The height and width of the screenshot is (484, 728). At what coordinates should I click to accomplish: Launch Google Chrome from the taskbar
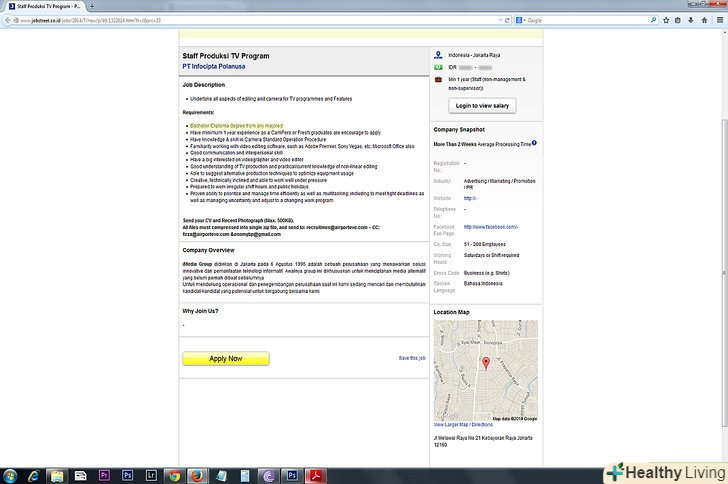(x=174, y=475)
